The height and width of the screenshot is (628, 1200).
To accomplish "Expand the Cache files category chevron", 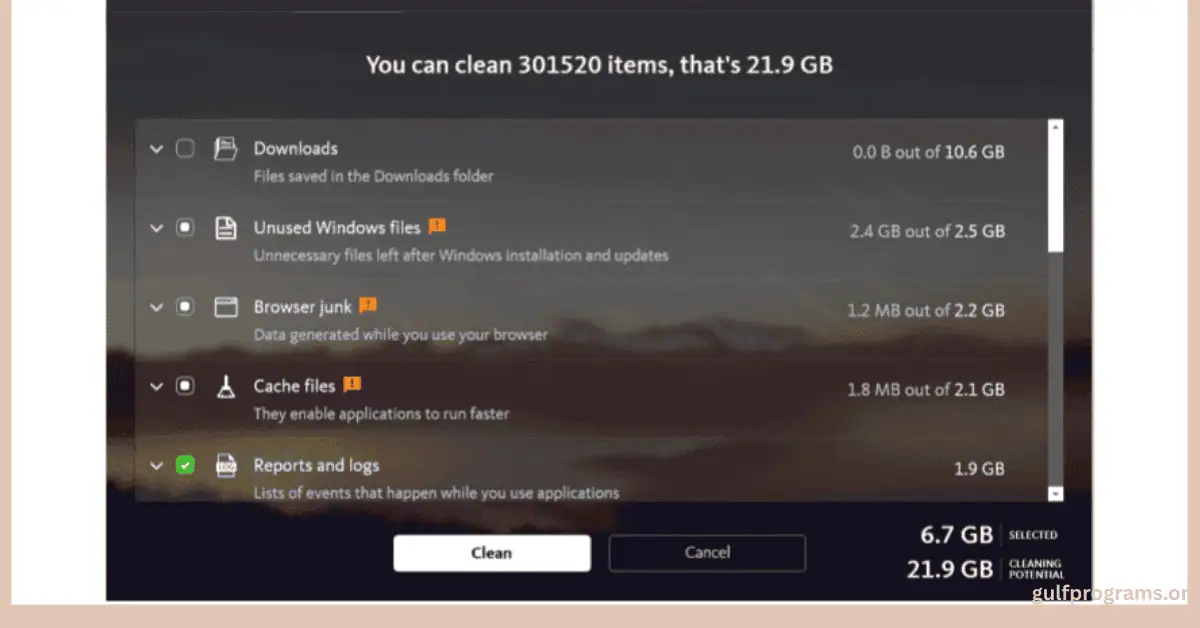I will coord(156,386).
